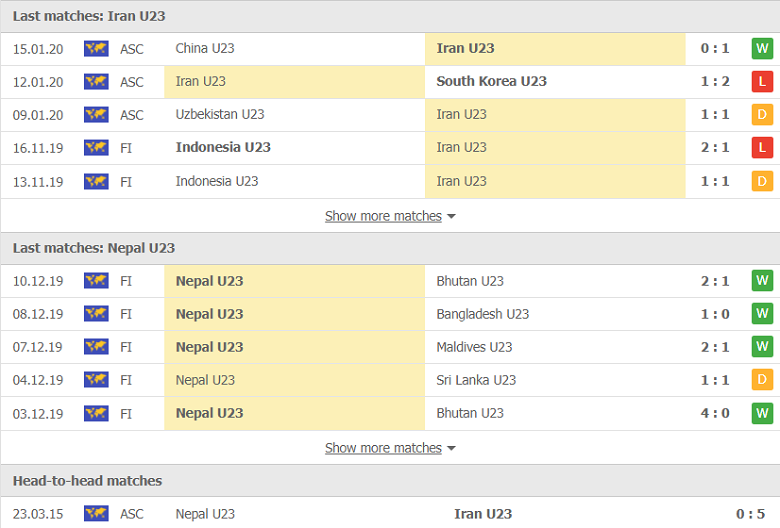The height and width of the screenshot is (528, 780).
Task: Open the South Korea U23 team link
Action: tap(491, 81)
